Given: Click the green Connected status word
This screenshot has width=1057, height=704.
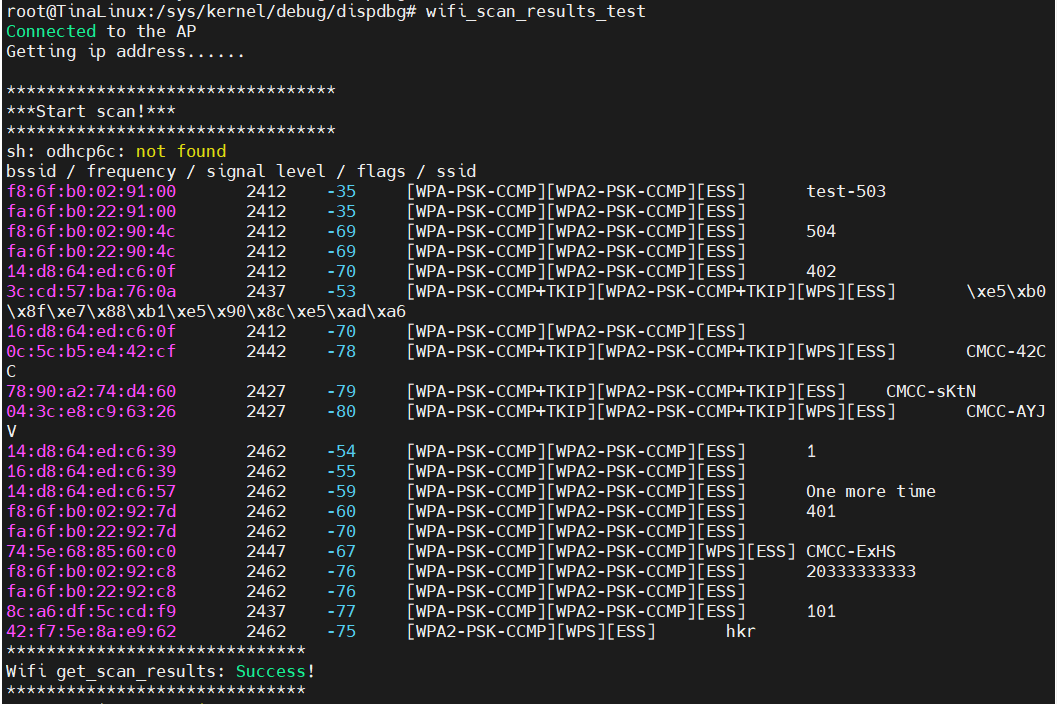Looking at the screenshot, I should pos(51,31).
